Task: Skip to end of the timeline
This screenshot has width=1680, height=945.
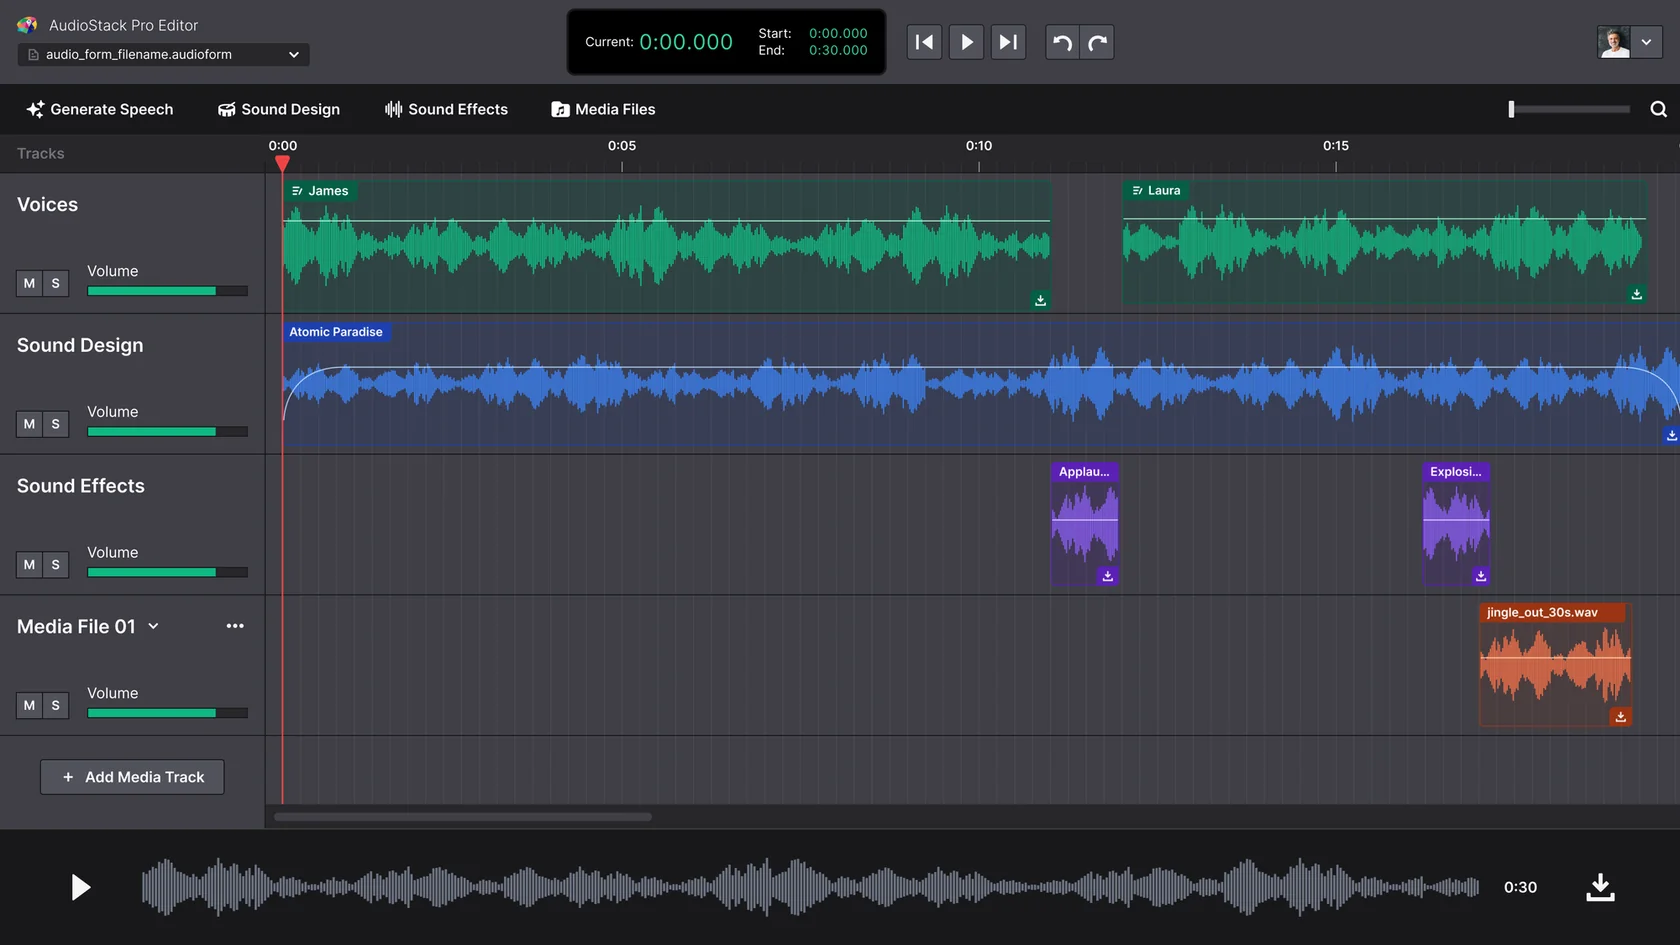Action: pos(1008,42)
